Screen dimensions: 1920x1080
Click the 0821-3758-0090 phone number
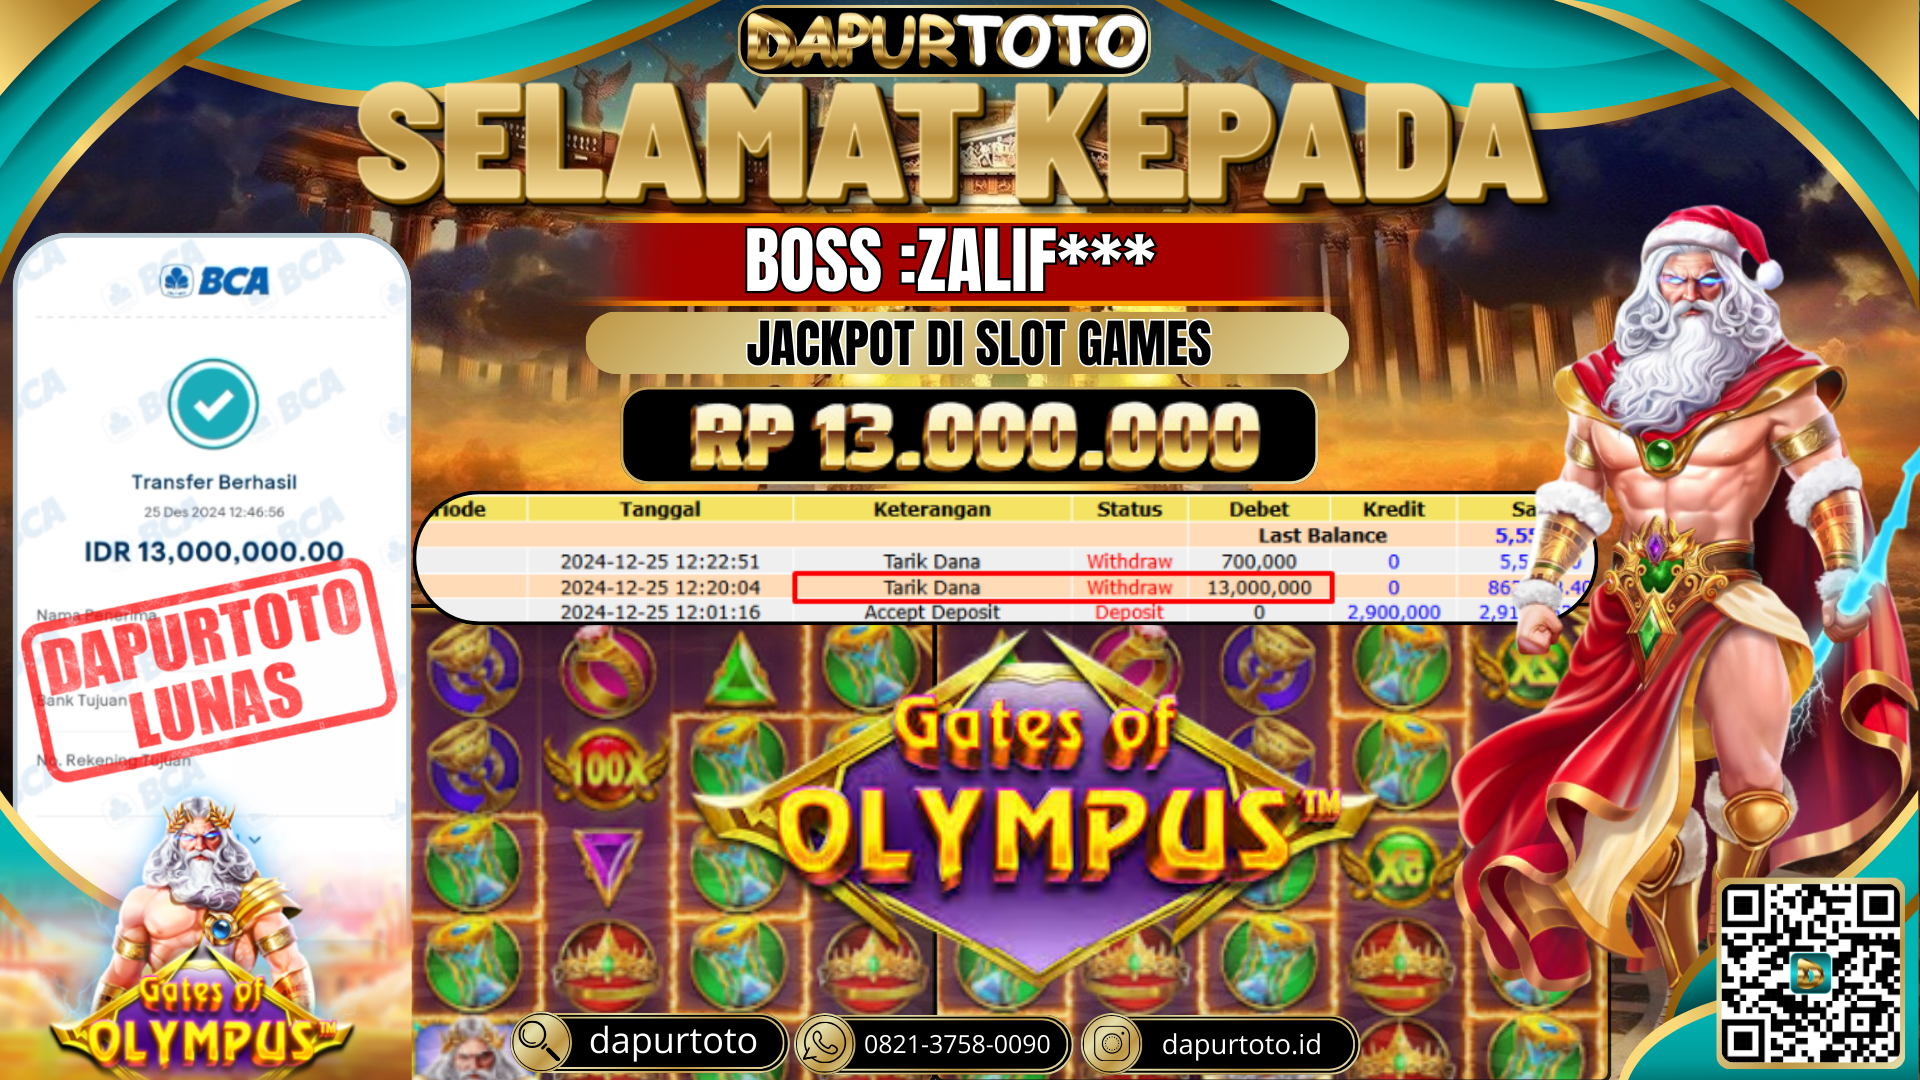point(957,1045)
